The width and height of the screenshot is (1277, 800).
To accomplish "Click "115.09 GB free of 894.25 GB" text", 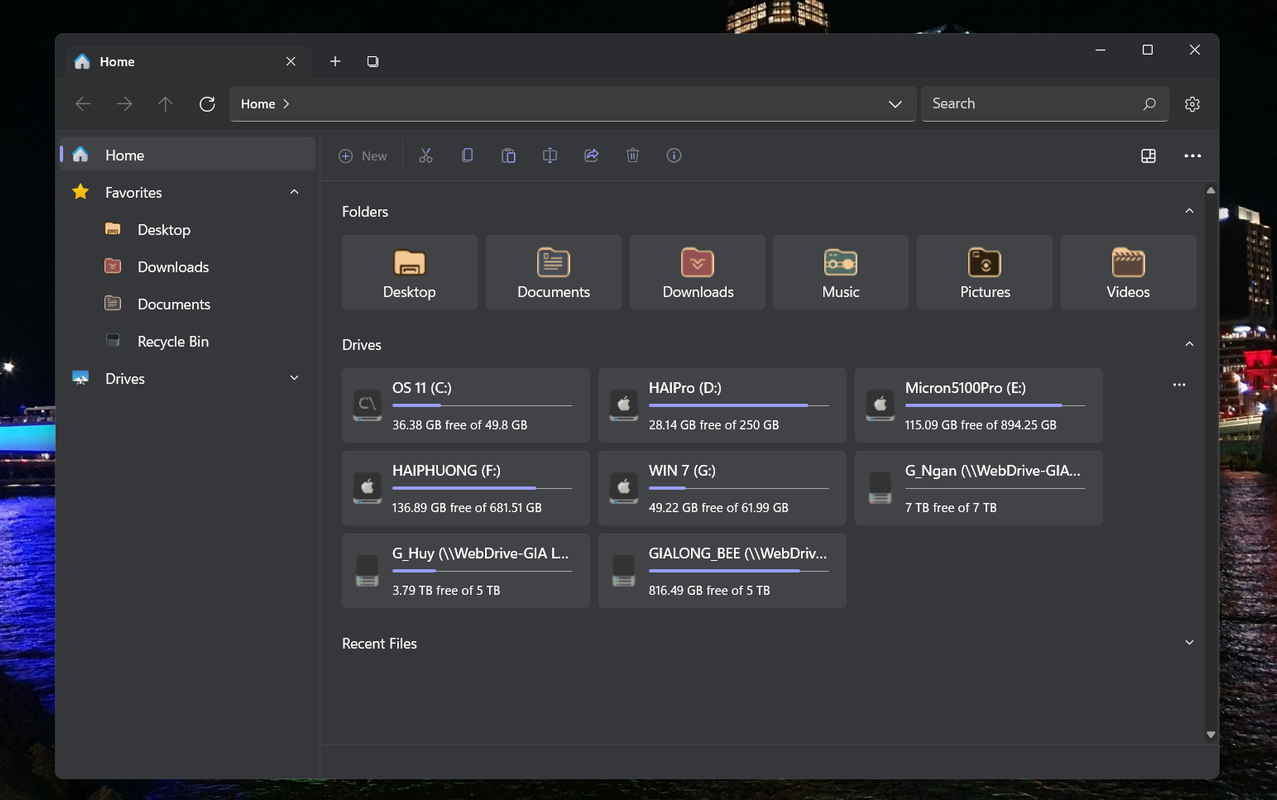I will pyautogui.click(x=981, y=425).
